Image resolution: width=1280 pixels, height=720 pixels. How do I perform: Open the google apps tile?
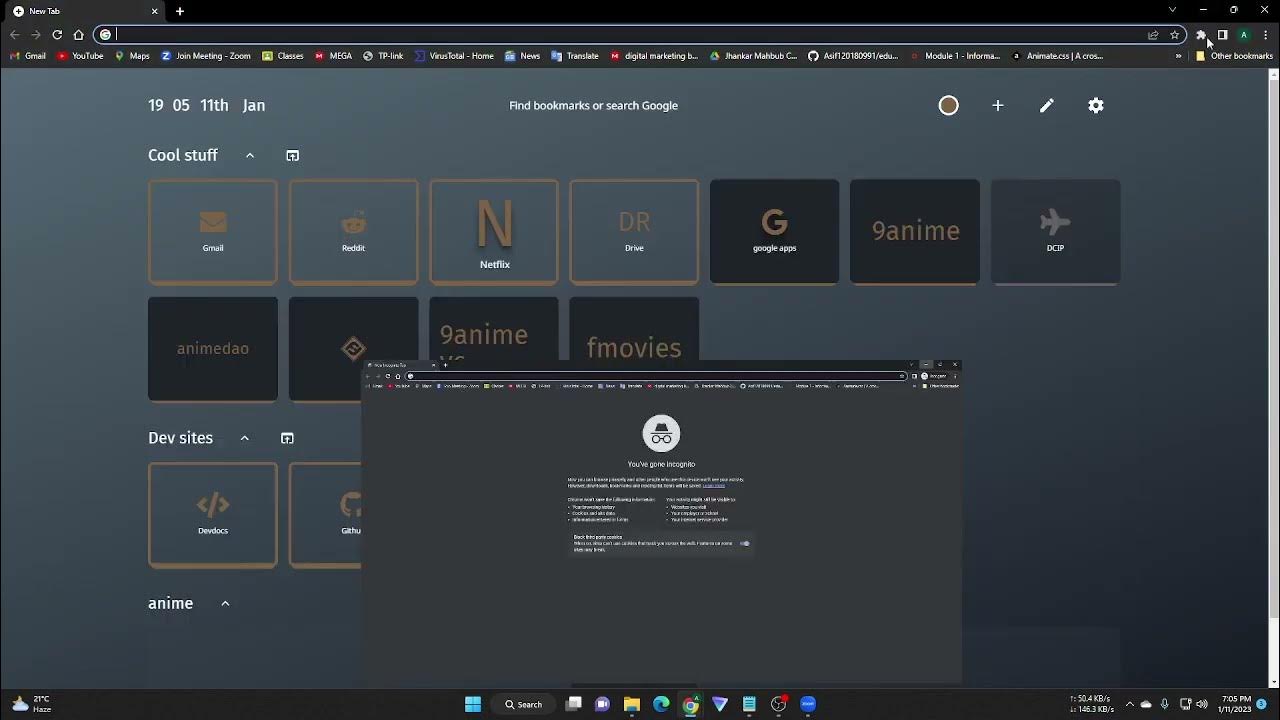[x=774, y=232]
